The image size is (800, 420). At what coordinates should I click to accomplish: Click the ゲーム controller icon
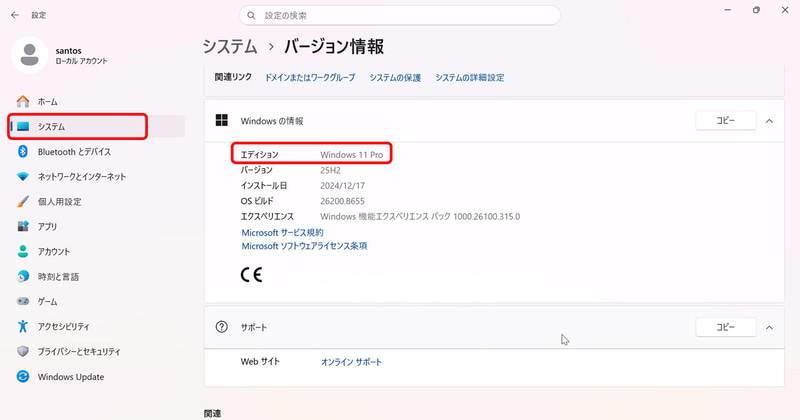(23, 302)
